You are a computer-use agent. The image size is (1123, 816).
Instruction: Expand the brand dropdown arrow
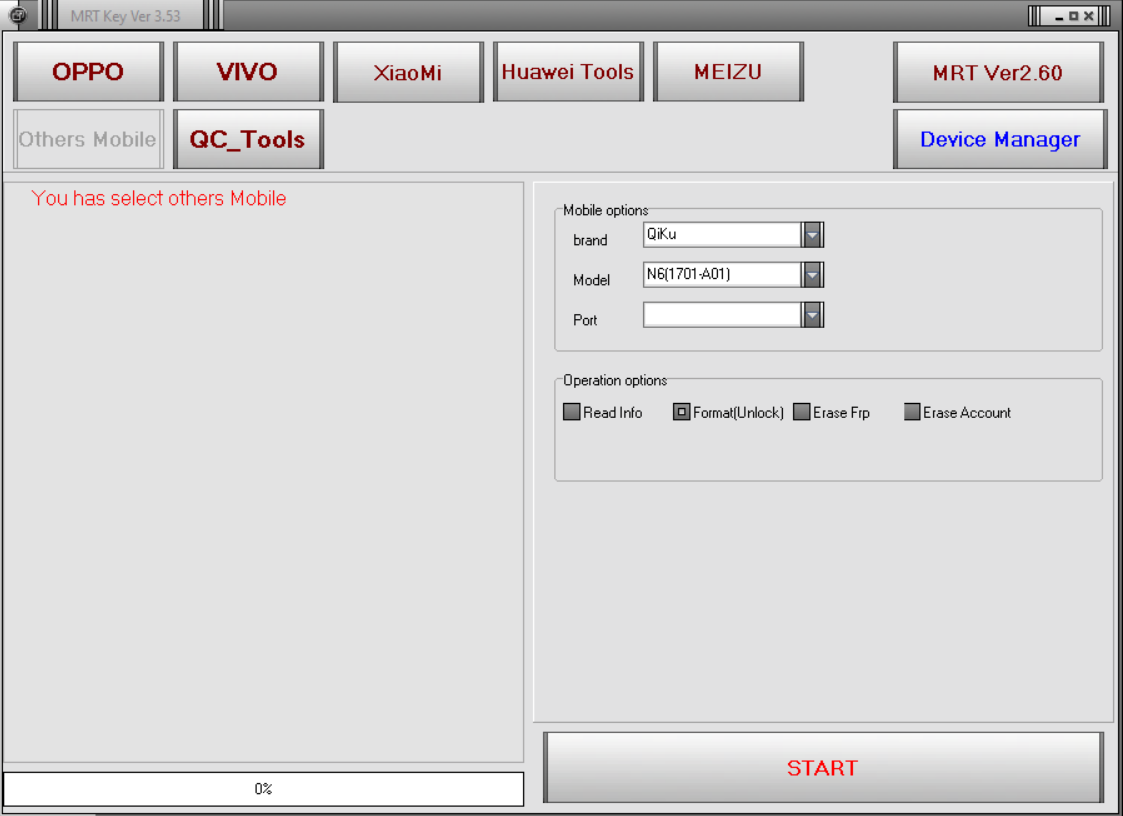pos(812,234)
